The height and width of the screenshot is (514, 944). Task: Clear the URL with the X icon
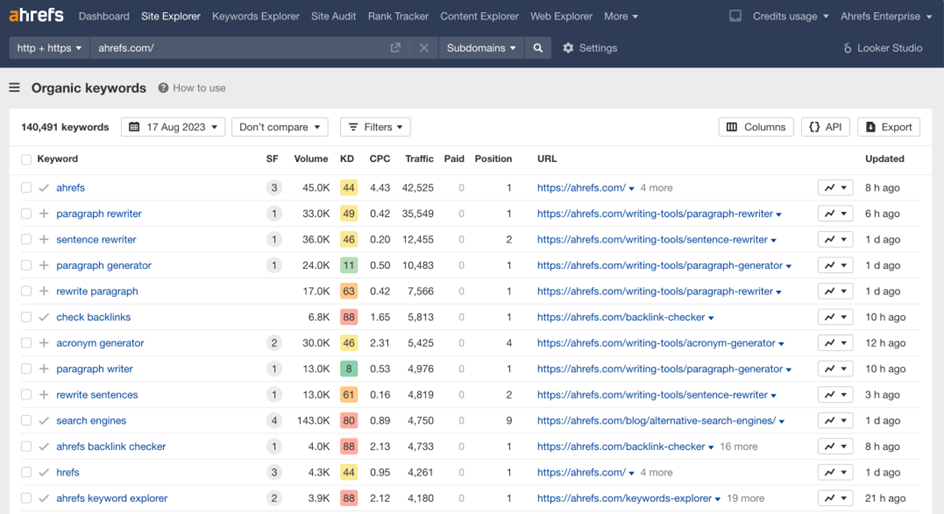pyautogui.click(x=424, y=48)
